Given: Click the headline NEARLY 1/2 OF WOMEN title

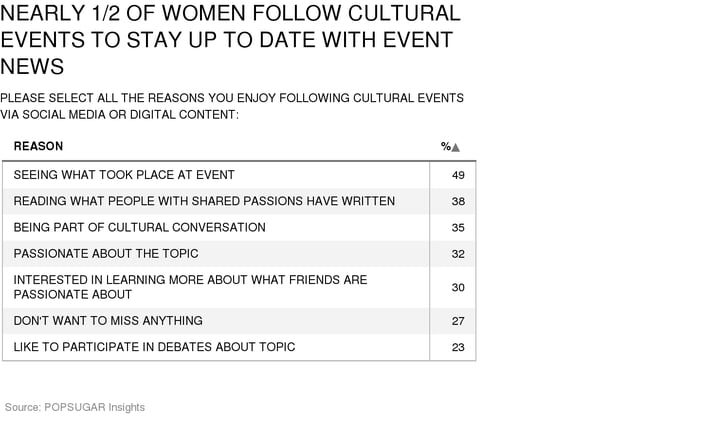Looking at the screenshot, I should pos(231,39).
